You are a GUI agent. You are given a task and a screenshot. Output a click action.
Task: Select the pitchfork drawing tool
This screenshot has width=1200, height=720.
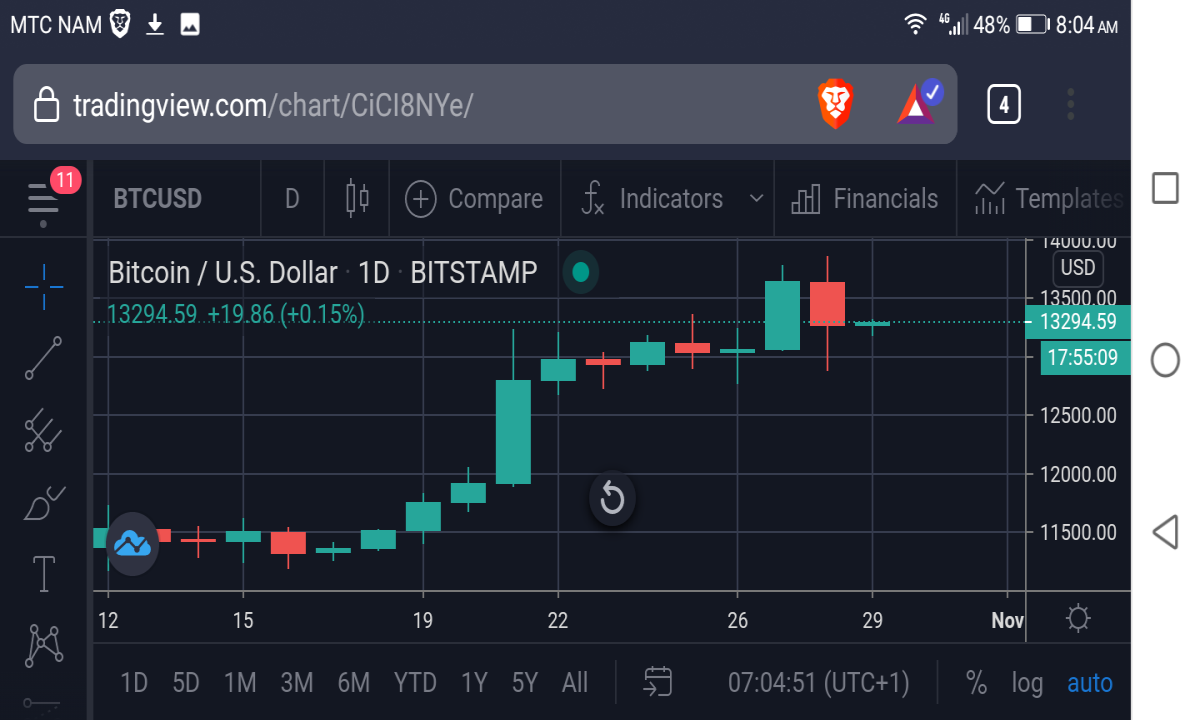(x=44, y=430)
